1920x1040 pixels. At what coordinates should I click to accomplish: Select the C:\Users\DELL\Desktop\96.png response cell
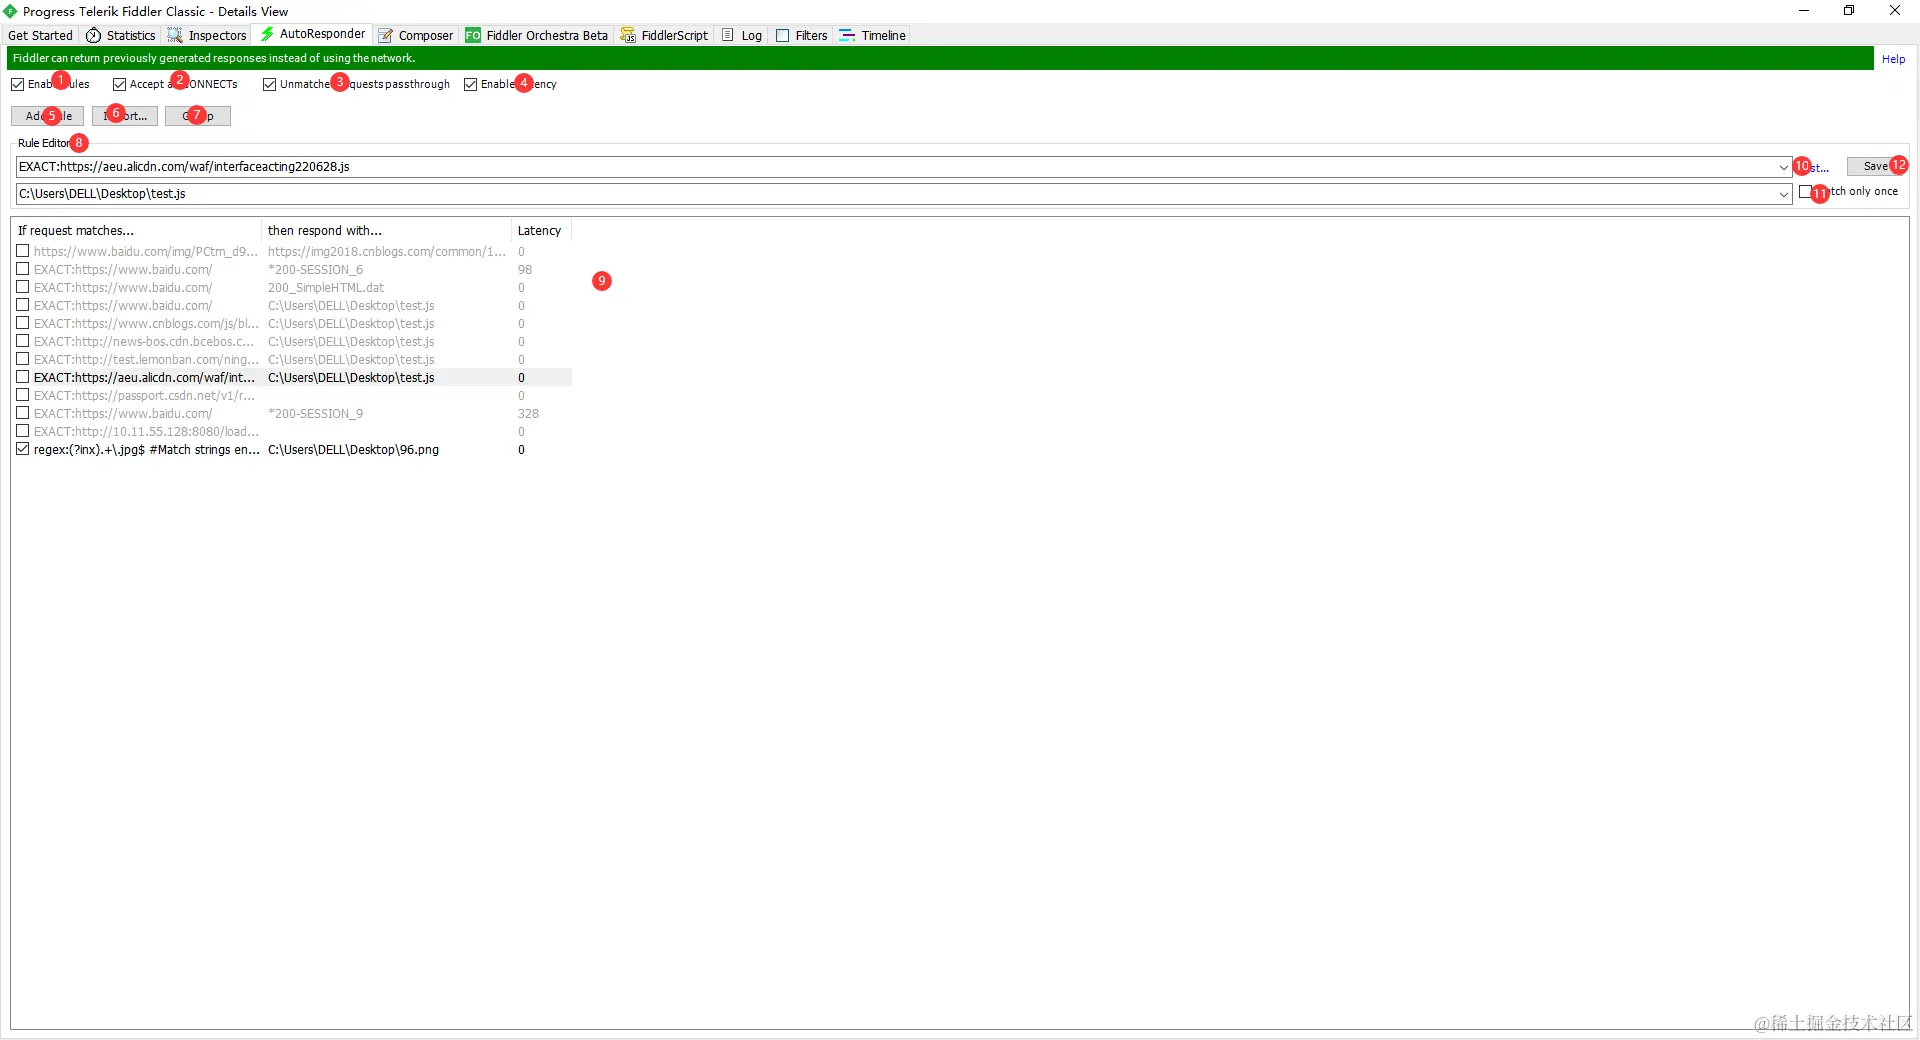(353, 450)
